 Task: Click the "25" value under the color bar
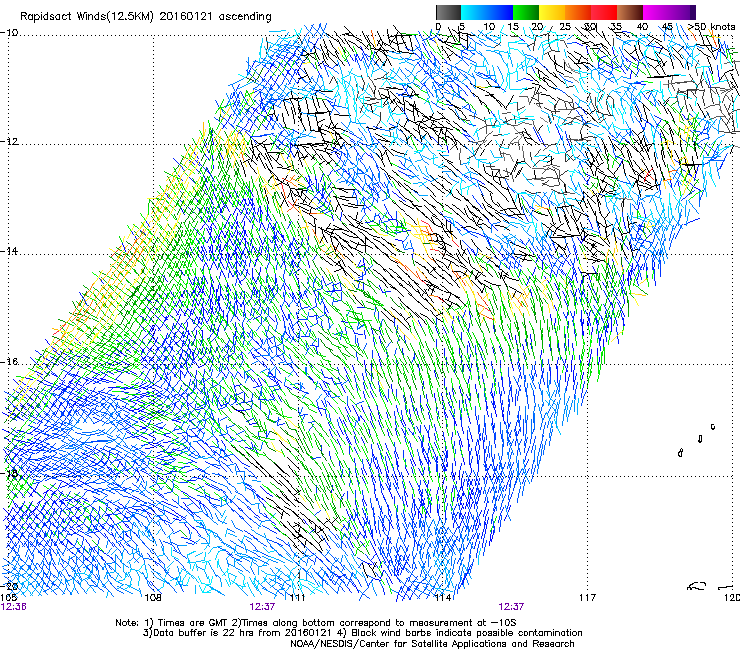pyautogui.click(x=564, y=26)
